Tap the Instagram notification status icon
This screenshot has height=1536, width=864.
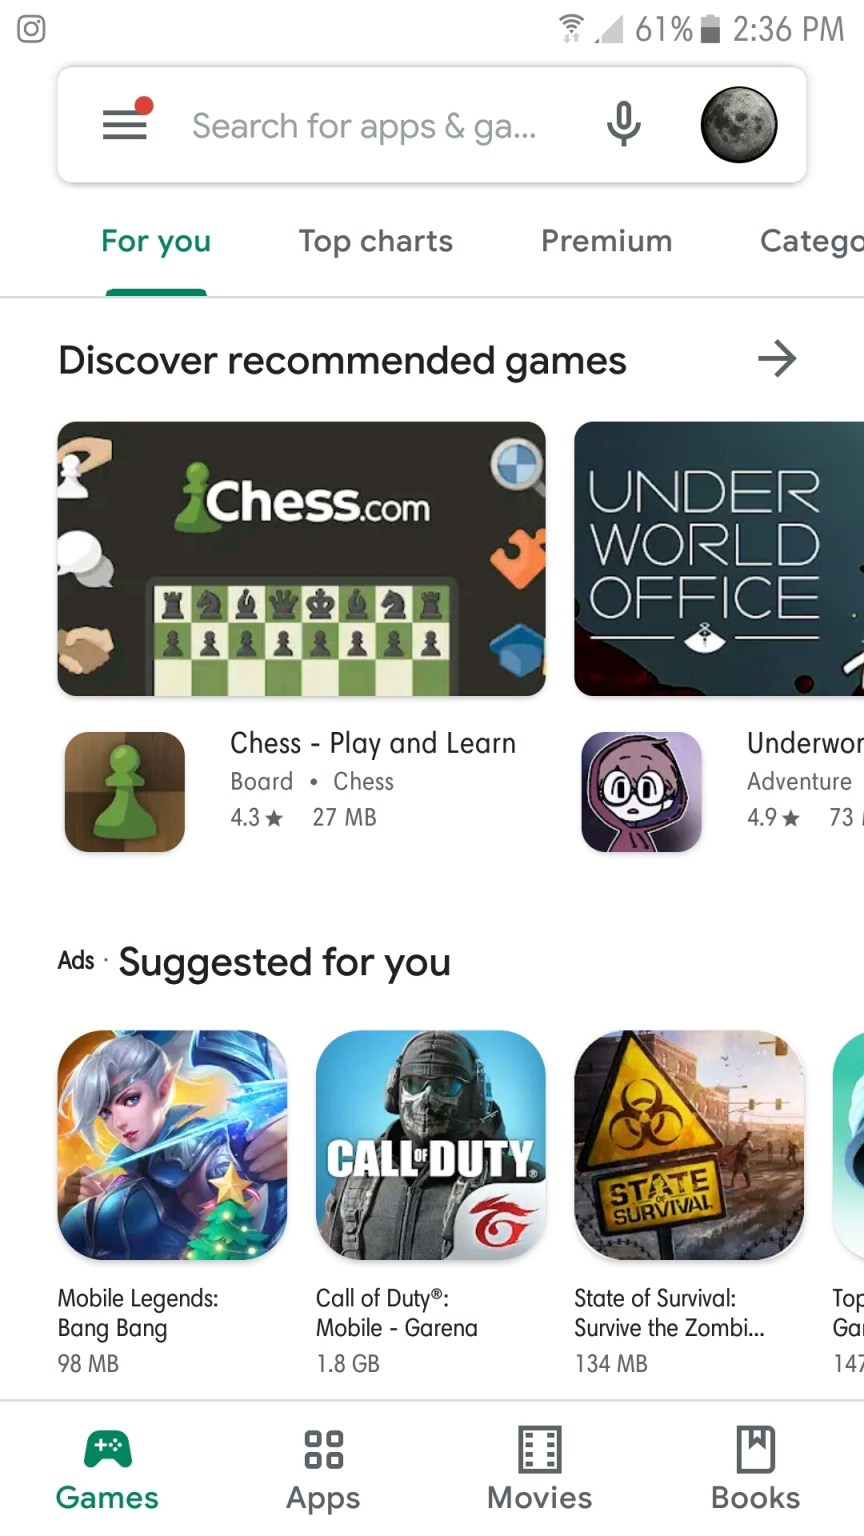(32, 29)
